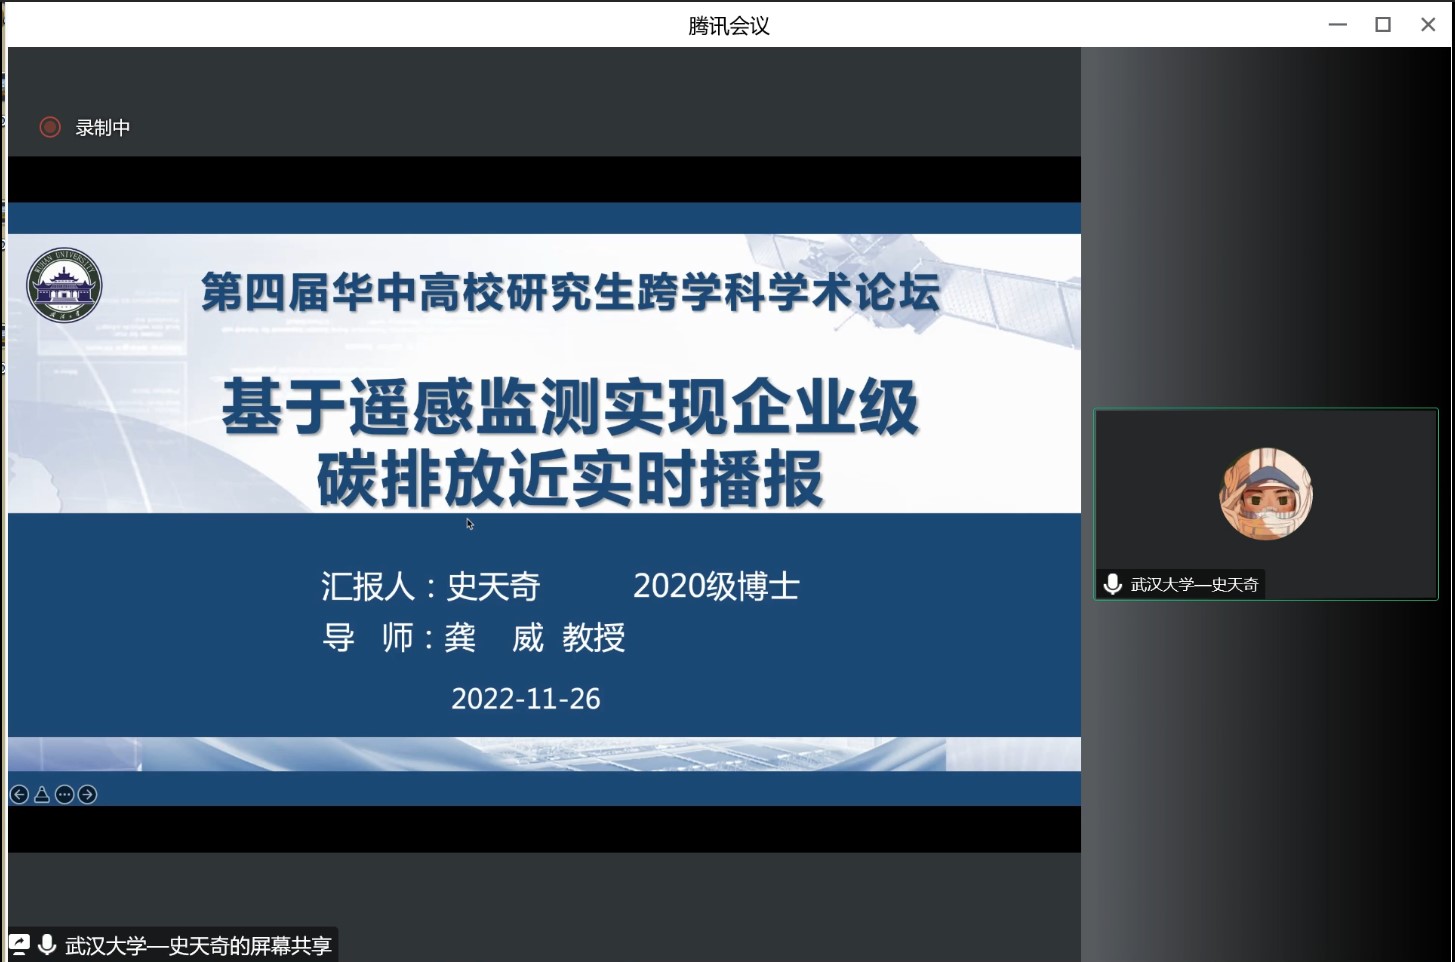1455x962 pixels.
Task: Select the 录制中 recording status label
Action: click(x=103, y=128)
